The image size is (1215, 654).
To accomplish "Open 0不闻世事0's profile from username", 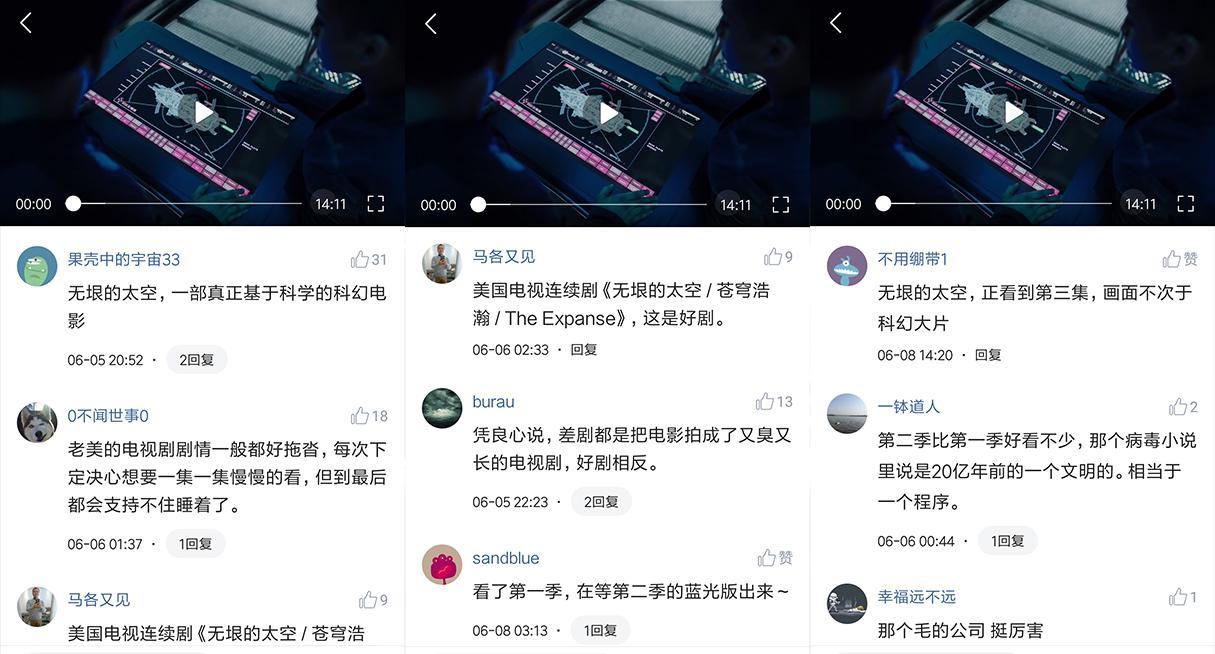I will (x=108, y=416).
